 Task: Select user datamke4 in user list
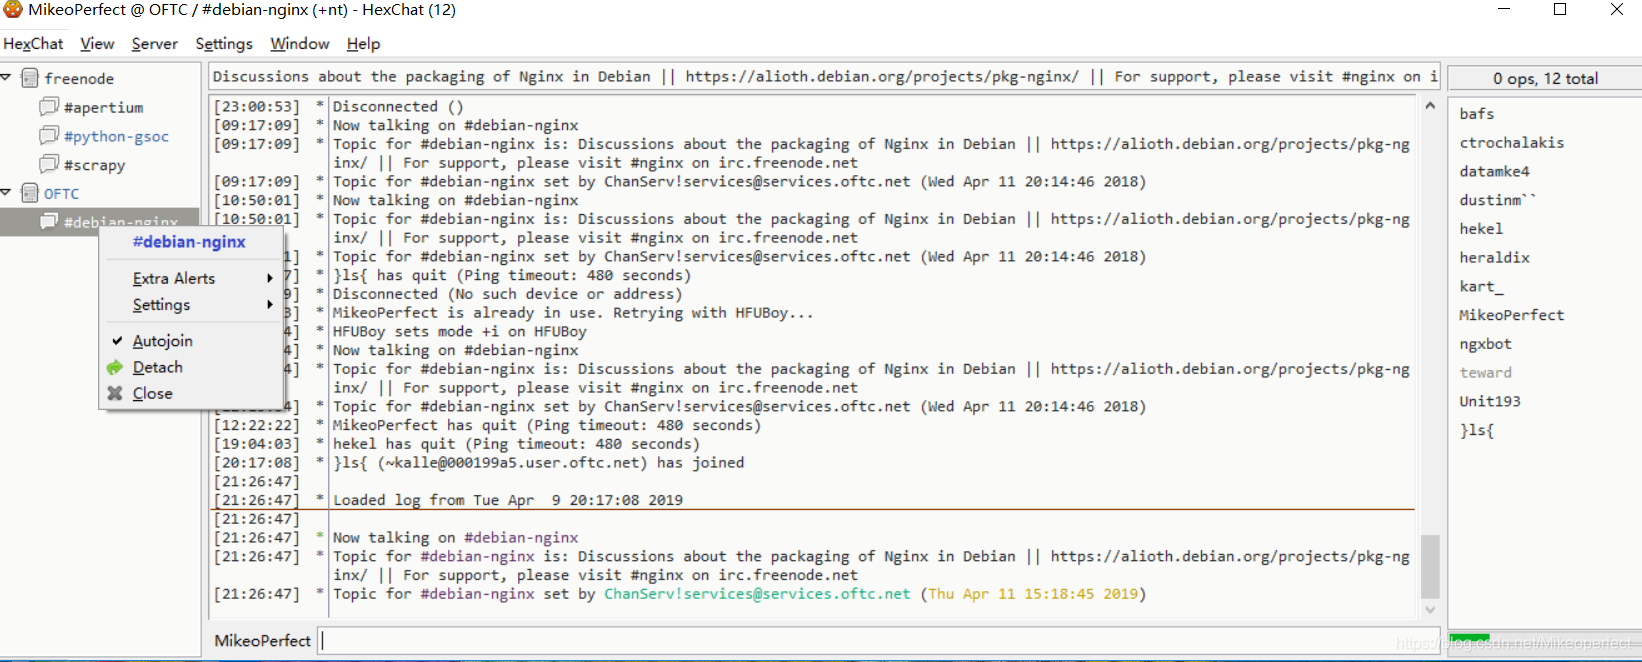1494,171
